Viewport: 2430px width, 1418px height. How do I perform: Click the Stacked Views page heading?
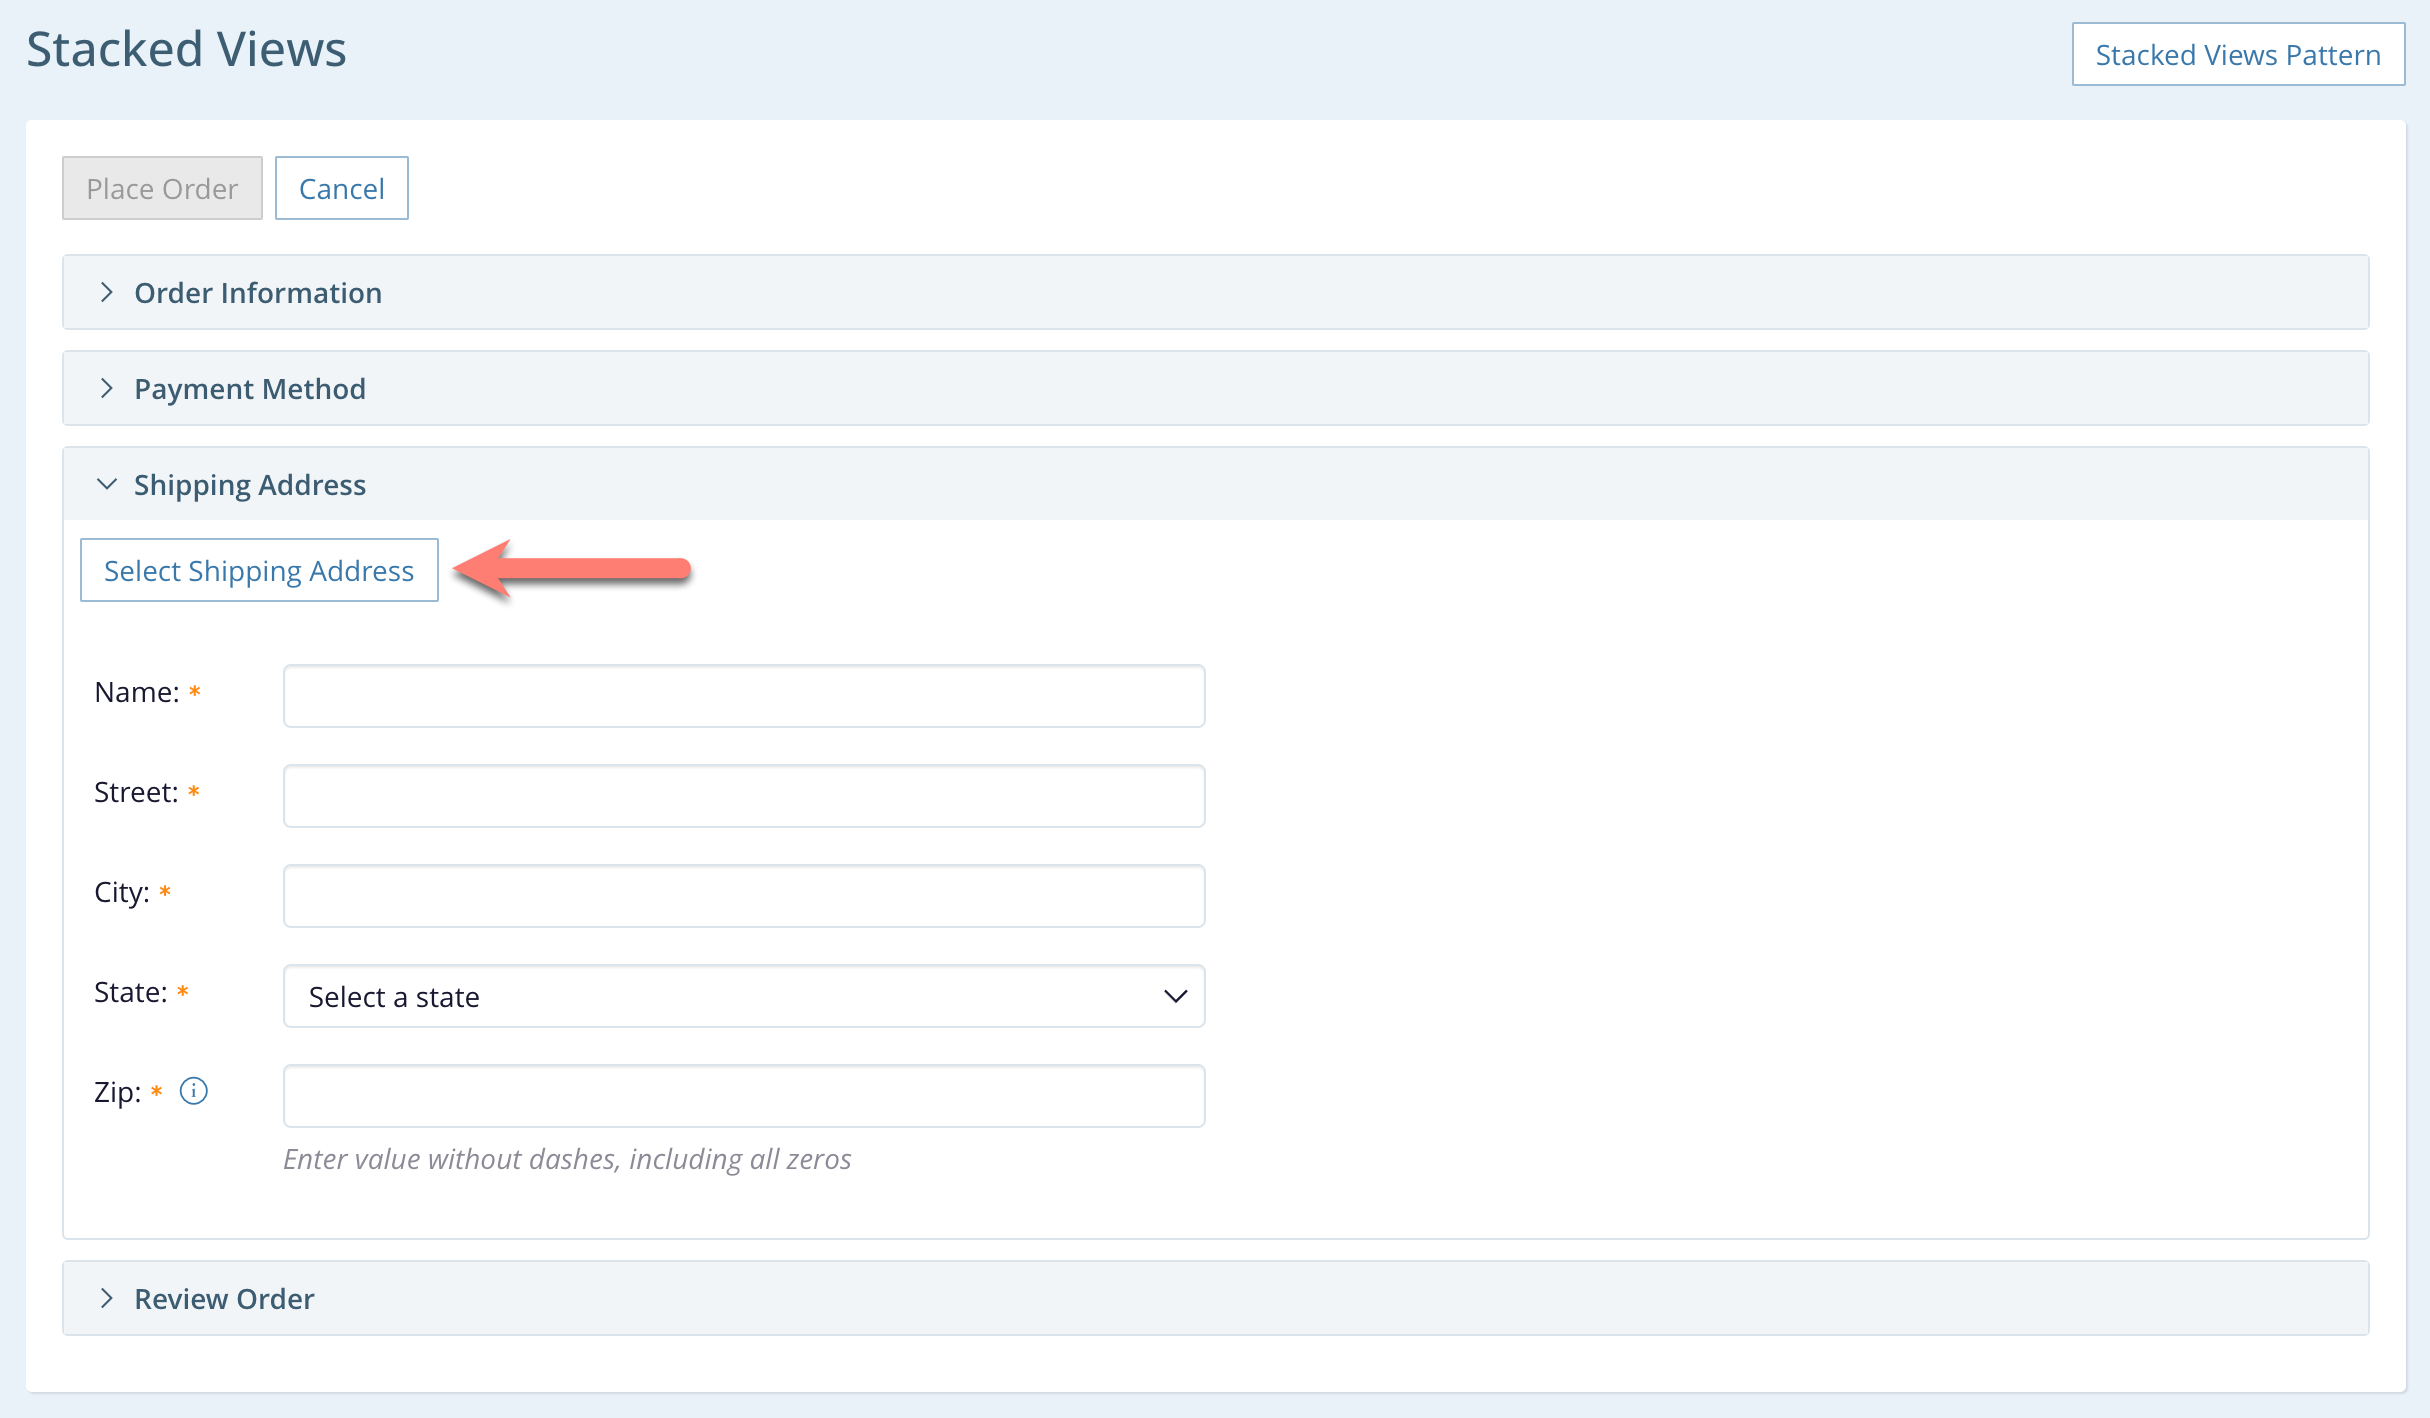[x=186, y=48]
